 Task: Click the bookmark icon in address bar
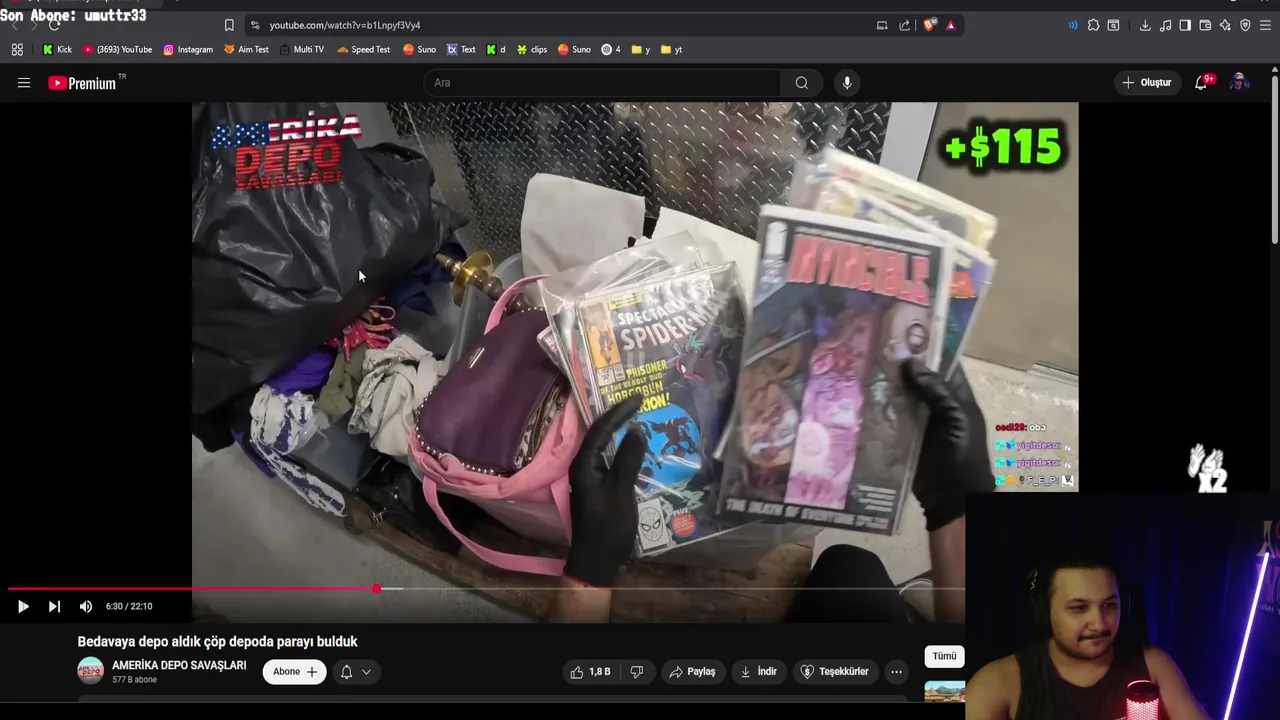click(x=229, y=25)
